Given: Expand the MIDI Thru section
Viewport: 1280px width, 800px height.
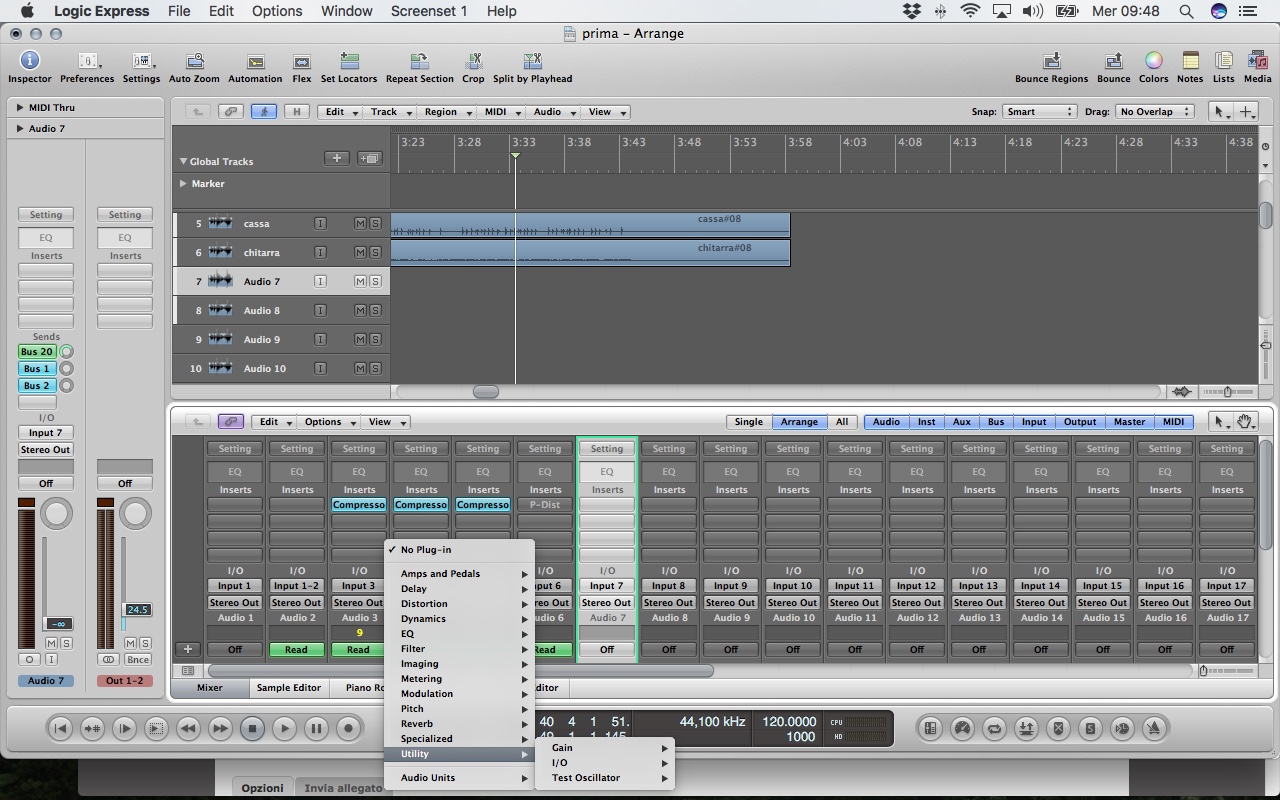Looking at the screenshot, I should [20, 107].
